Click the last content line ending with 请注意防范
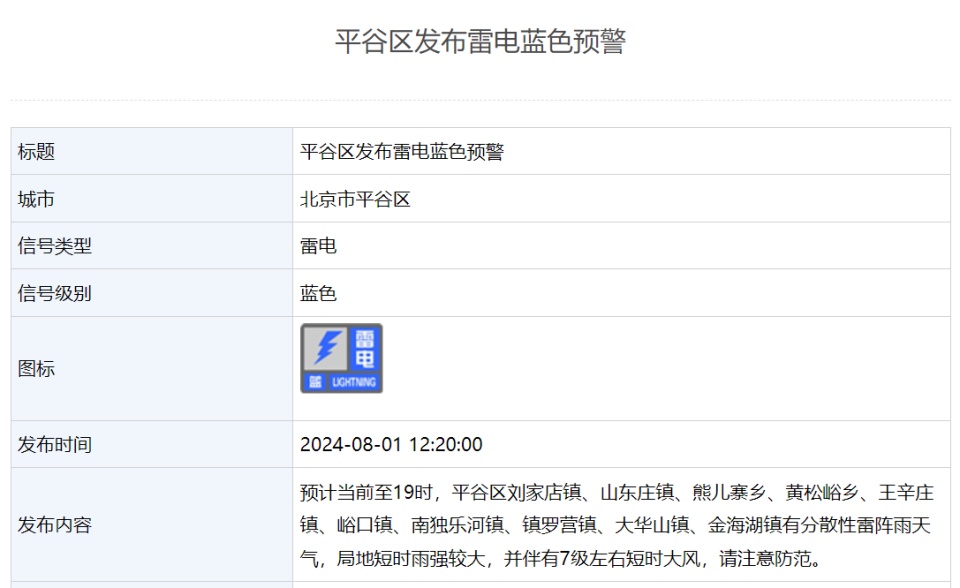Viewport: 960px width, 588px height. (x=560, y=557)
